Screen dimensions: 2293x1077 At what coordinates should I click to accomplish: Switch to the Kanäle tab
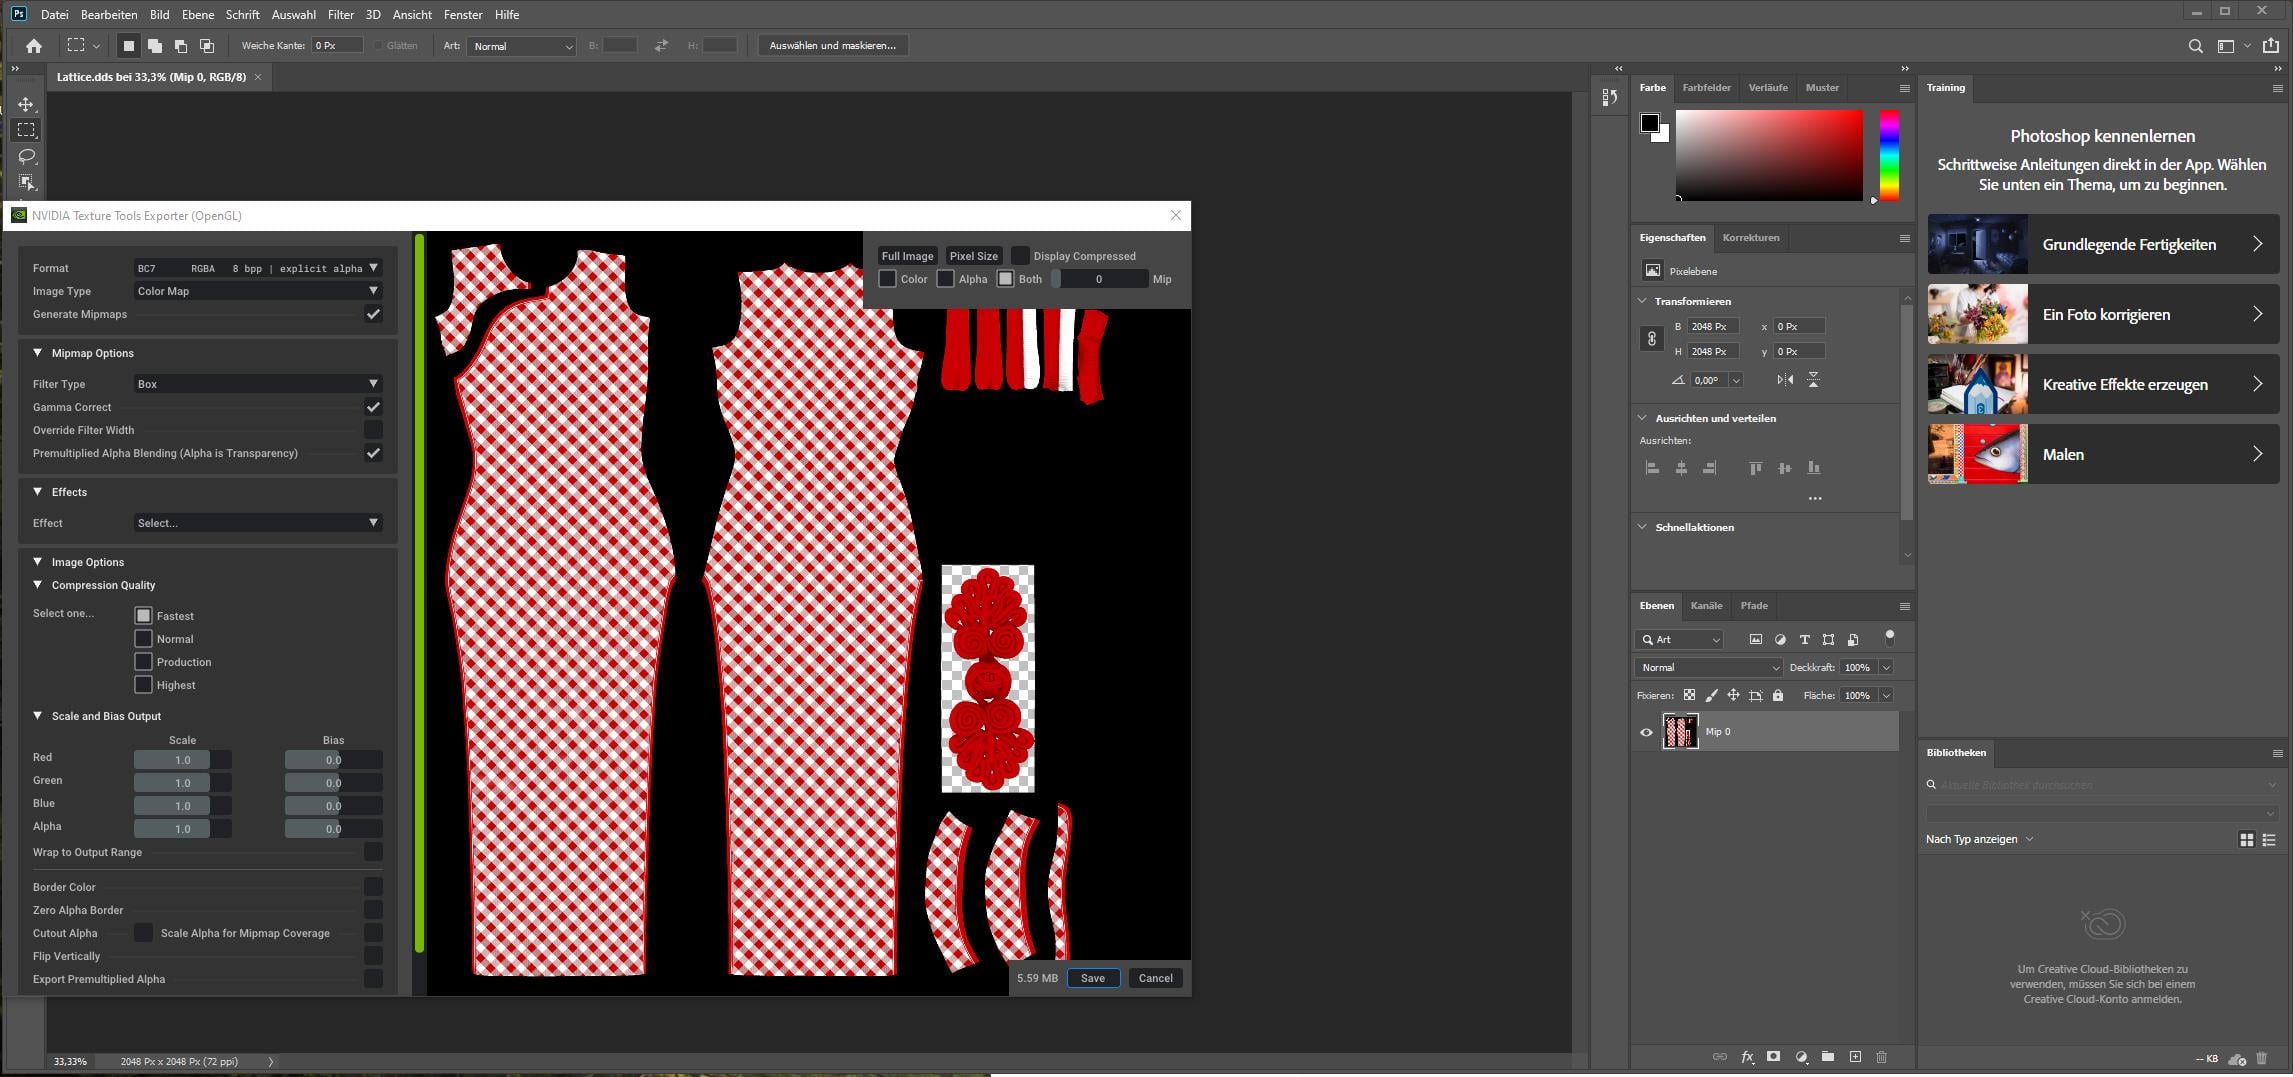tap(1706, 606)
